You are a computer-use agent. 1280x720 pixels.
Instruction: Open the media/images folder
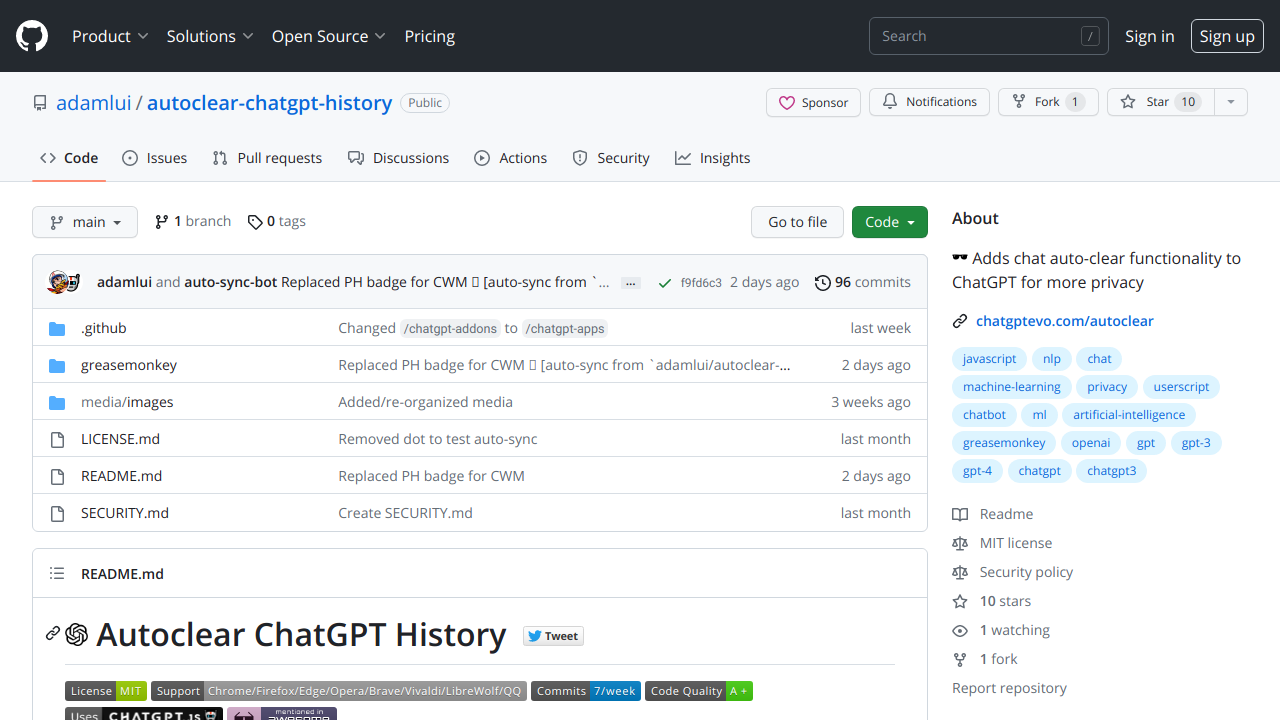point(127,402)
